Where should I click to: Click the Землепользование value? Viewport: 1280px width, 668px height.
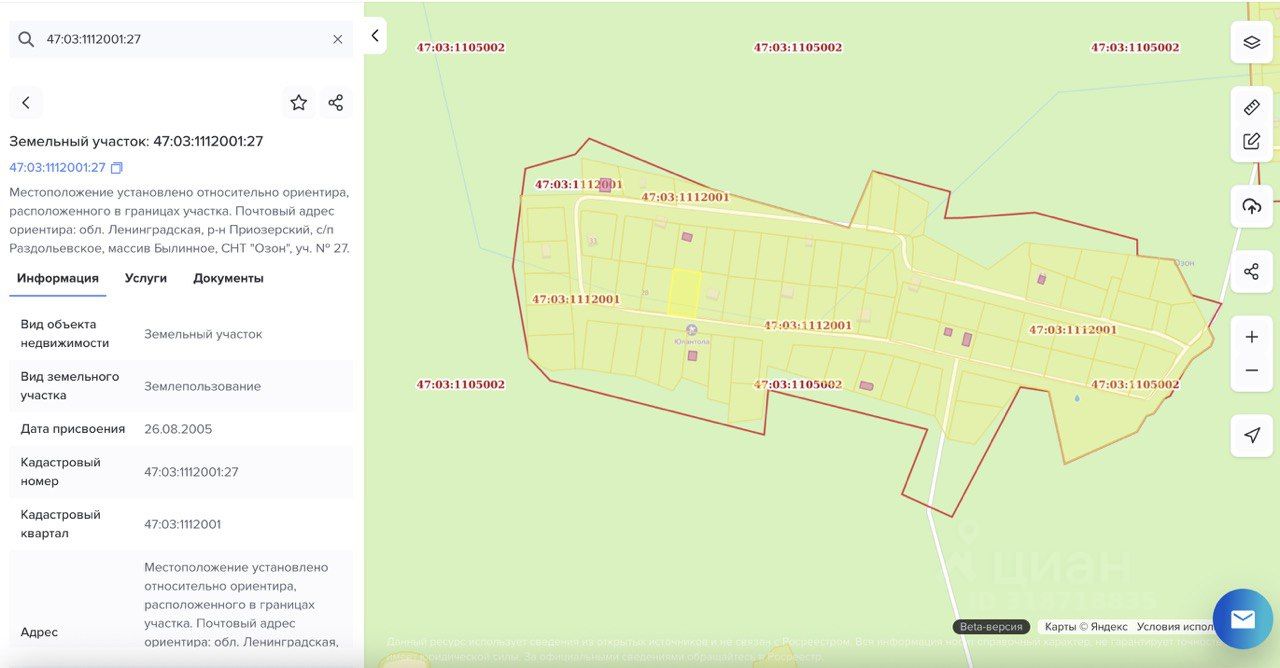(203, 386)
